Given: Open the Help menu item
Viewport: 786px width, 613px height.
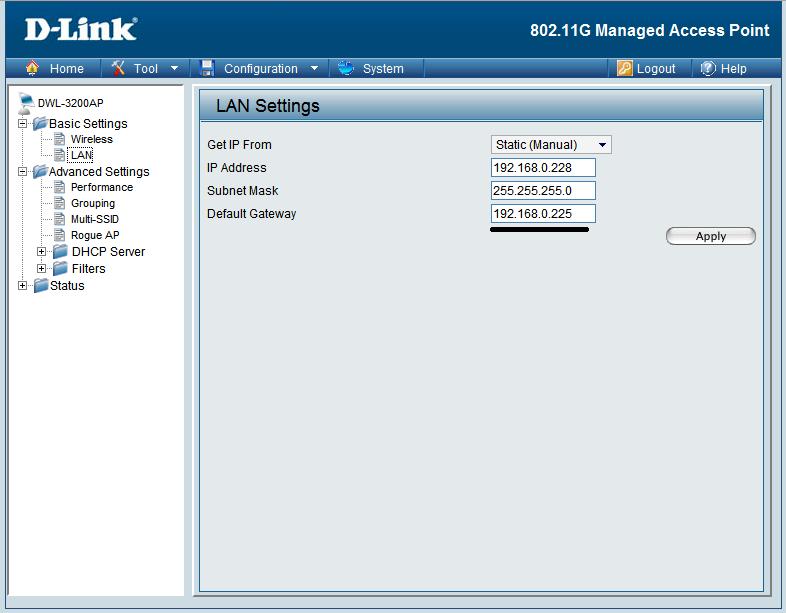Looking at the screenshot, I should coord(733,69).
